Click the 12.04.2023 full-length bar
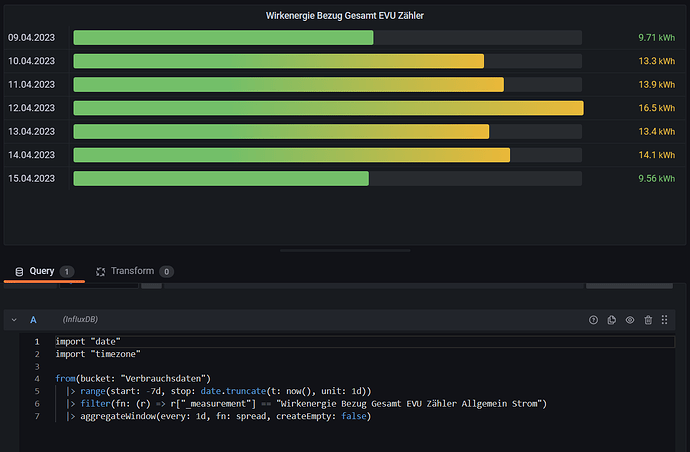The width and height of the screenshot is (690, 452). click(x=327, y=107)
